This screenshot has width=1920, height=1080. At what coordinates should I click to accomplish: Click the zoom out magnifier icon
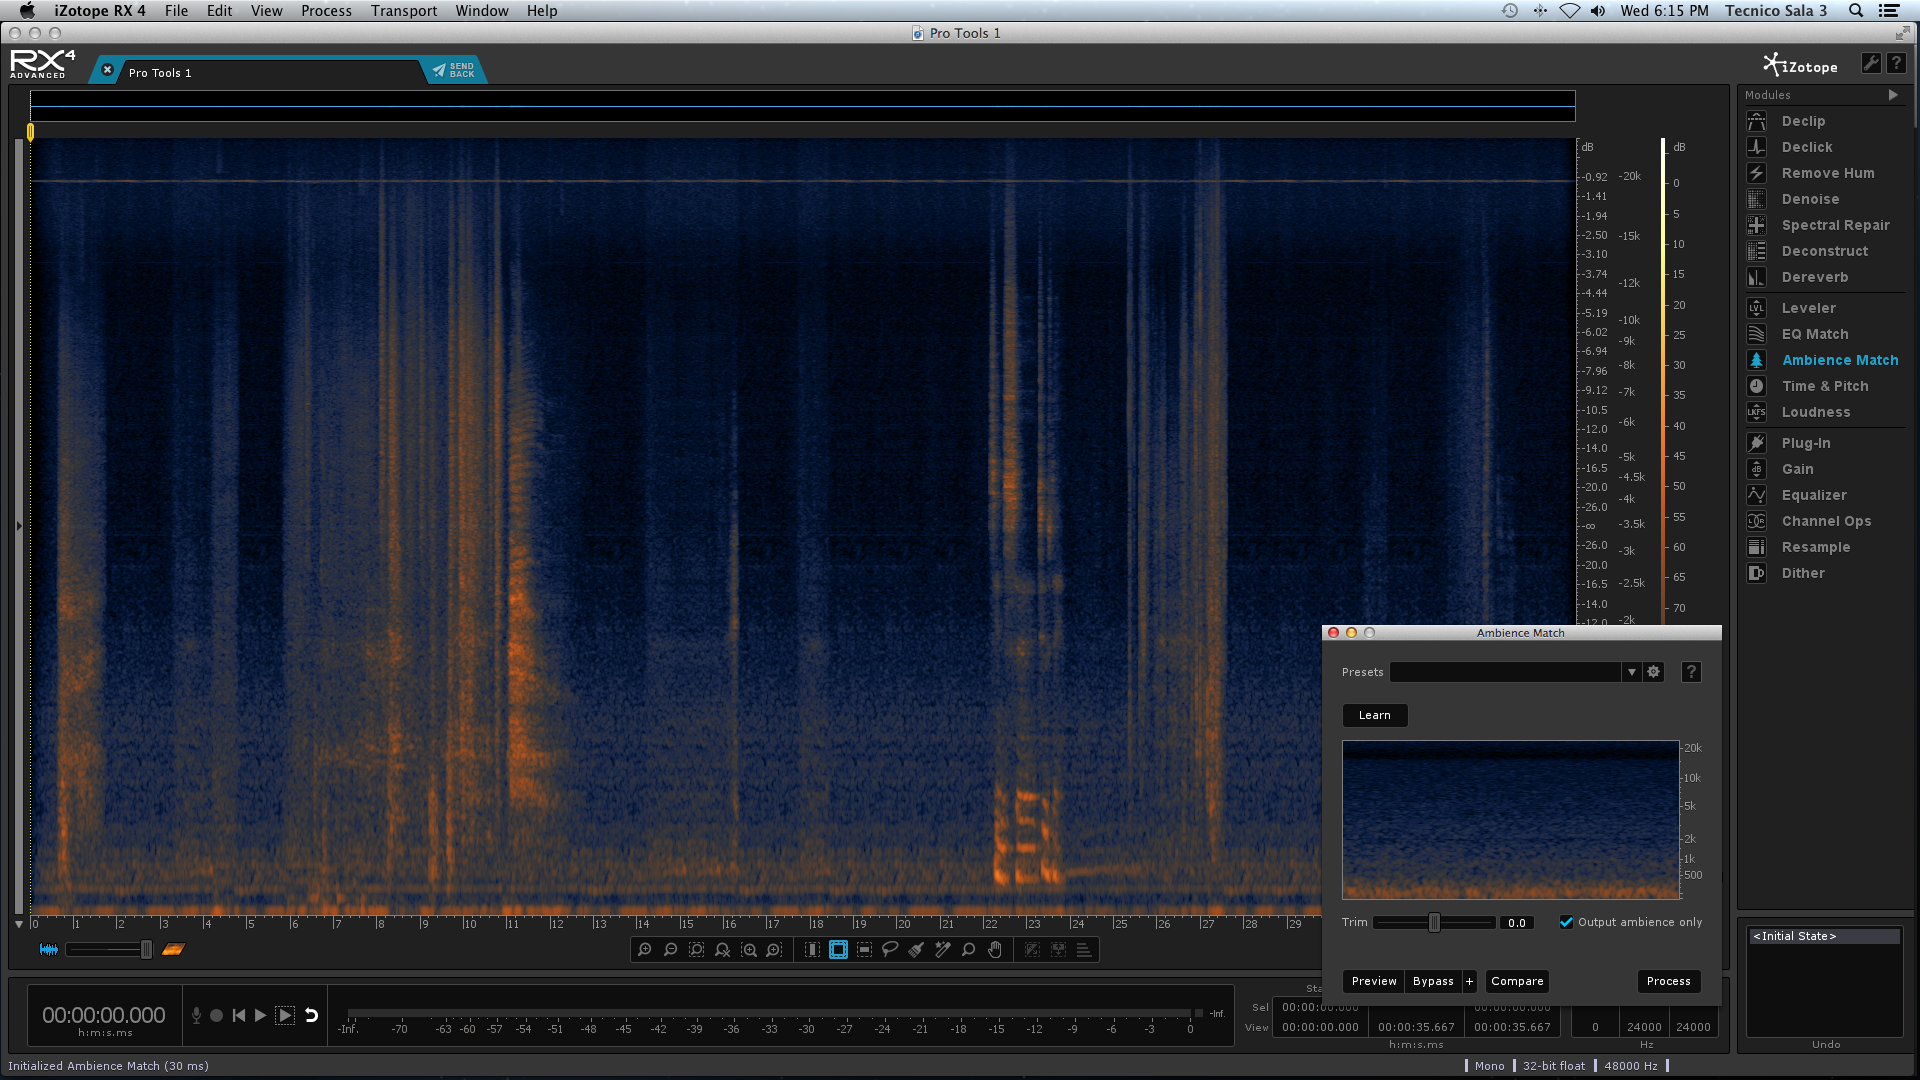pyautogui.click(x=671, y=950)
